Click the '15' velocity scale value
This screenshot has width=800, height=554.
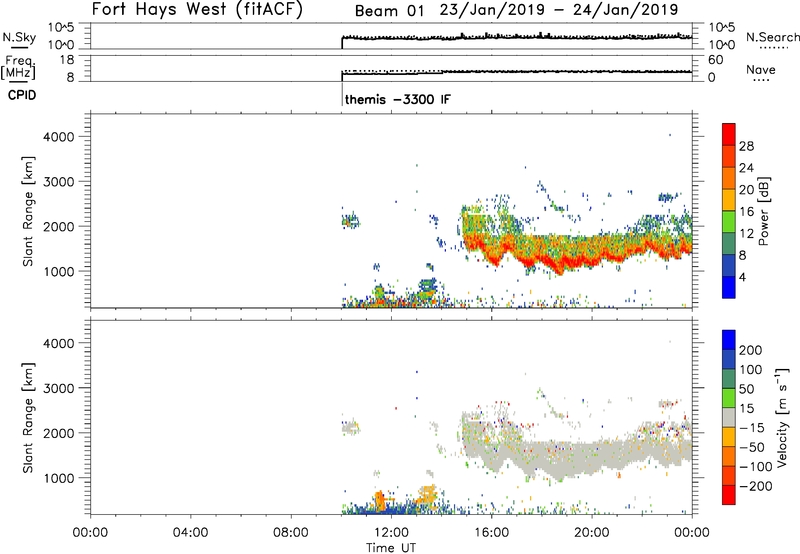[747, 409]
